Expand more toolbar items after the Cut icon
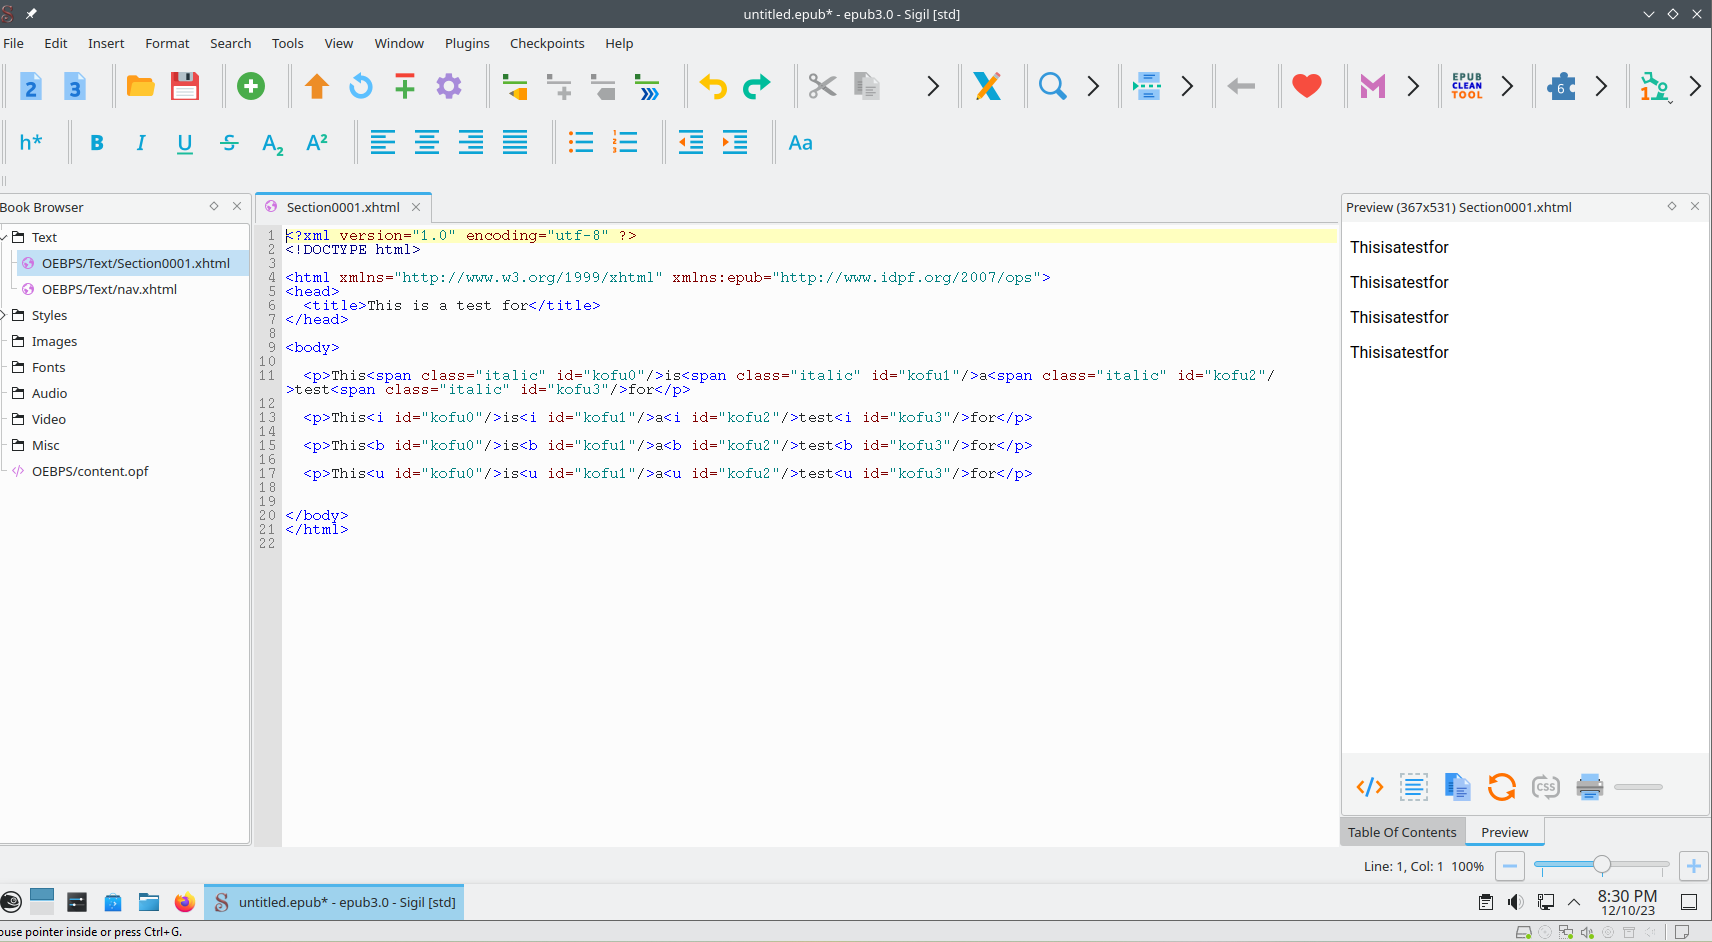 click(x=932, y=87)
